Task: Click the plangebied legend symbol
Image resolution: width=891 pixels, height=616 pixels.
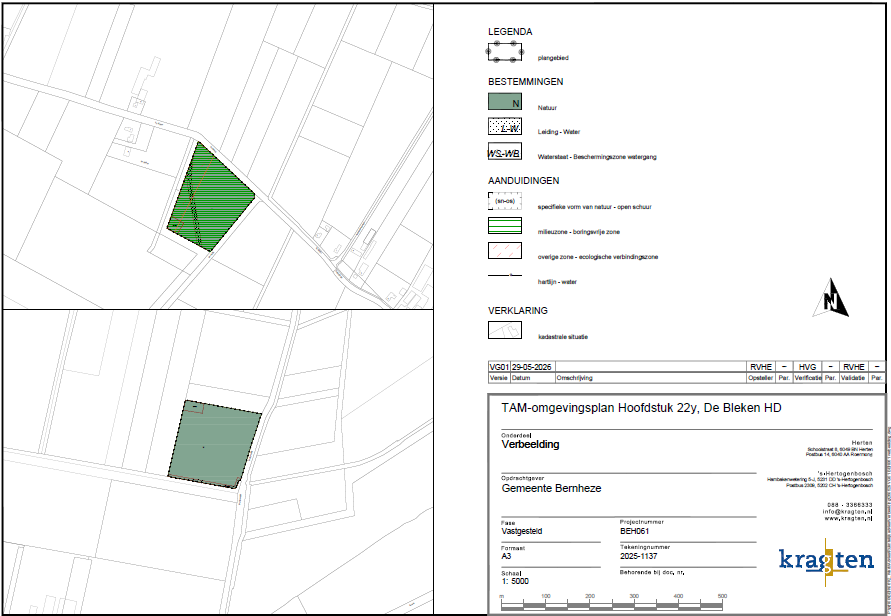Action: [505, 52]
